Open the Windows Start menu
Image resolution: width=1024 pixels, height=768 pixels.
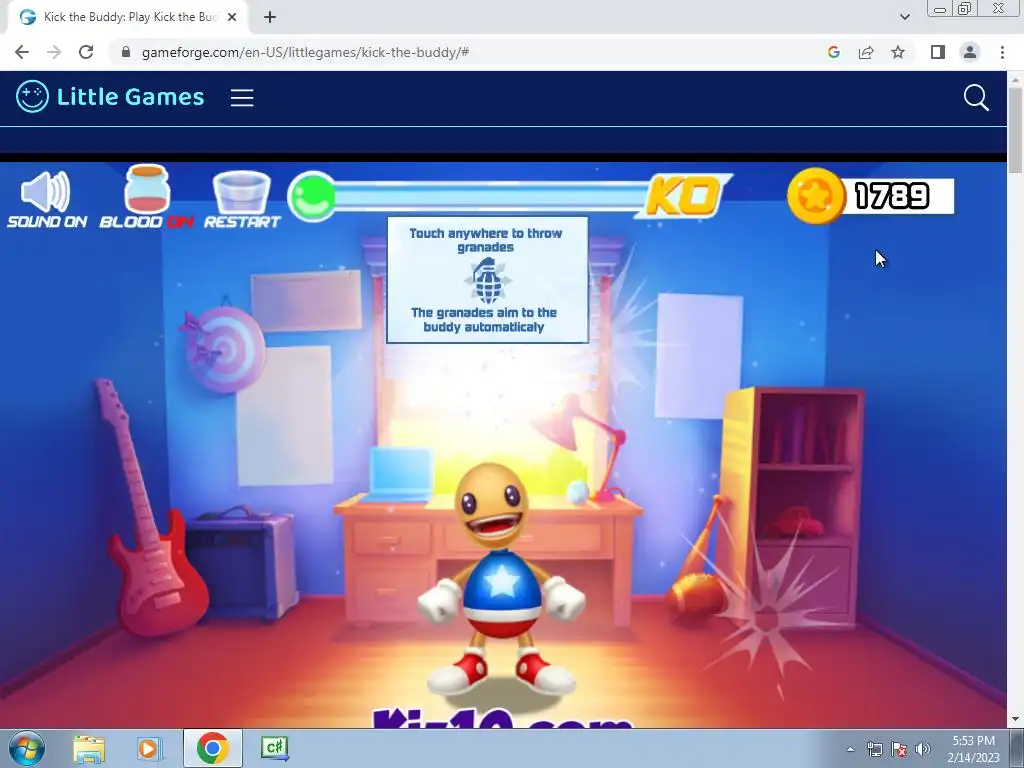[x=26, y=748]
